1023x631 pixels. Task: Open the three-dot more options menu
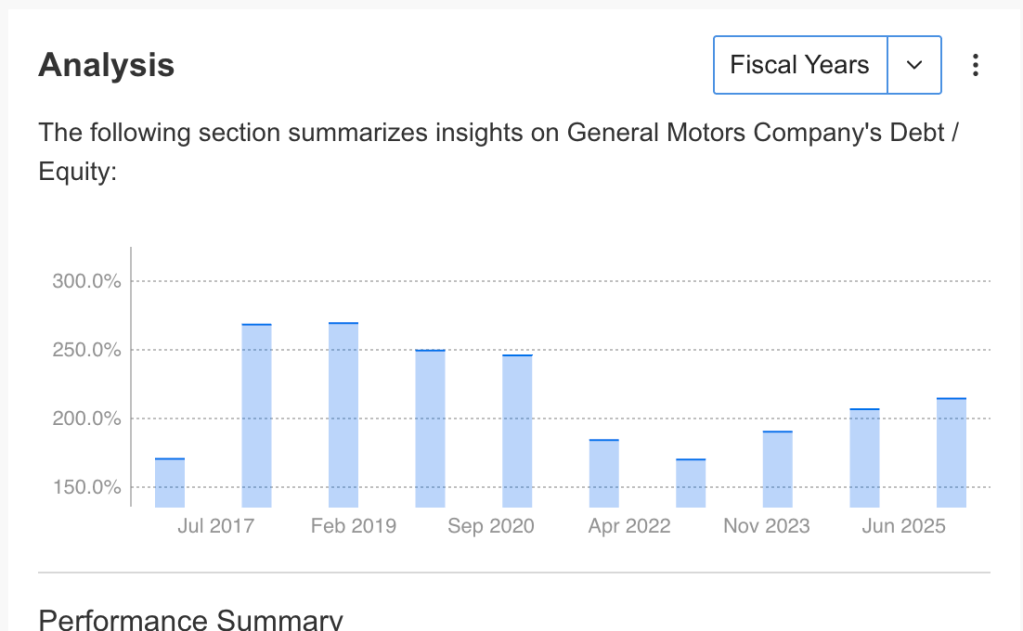tap(975, 65)
